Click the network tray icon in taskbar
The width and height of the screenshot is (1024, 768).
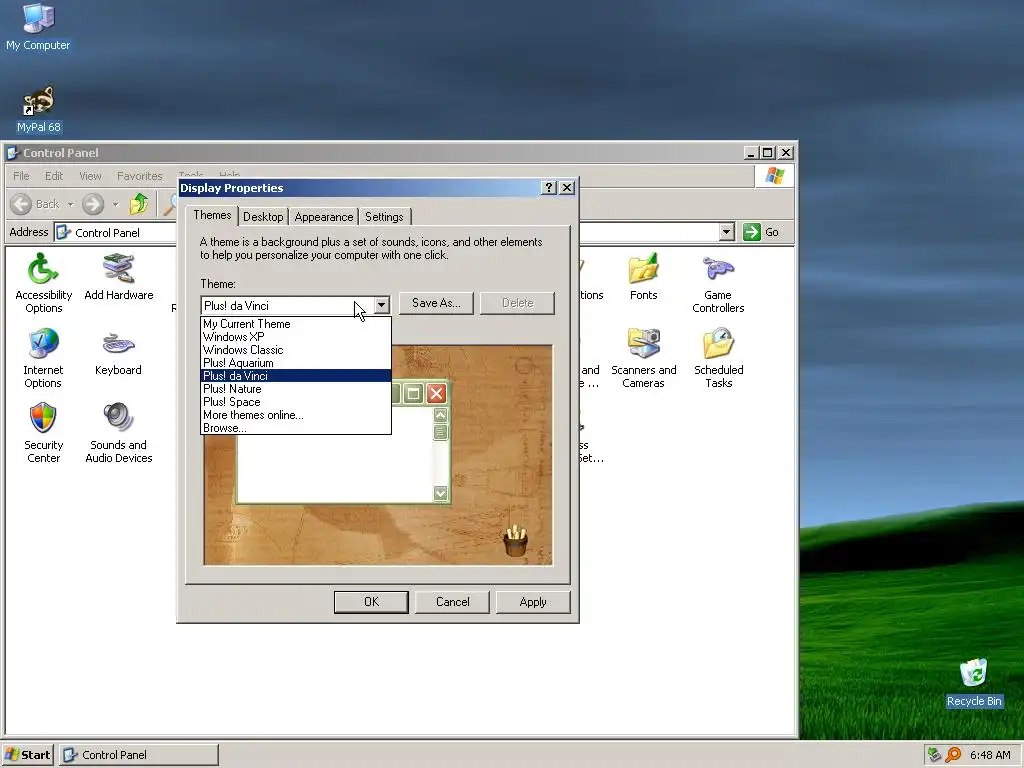click(934, 755)
